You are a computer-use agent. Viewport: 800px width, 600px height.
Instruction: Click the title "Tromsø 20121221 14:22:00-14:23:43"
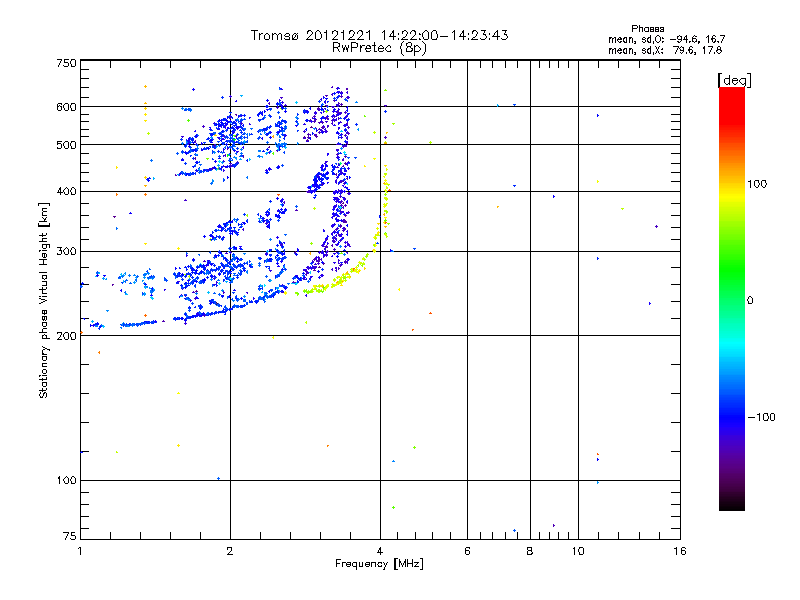point(380,35)
